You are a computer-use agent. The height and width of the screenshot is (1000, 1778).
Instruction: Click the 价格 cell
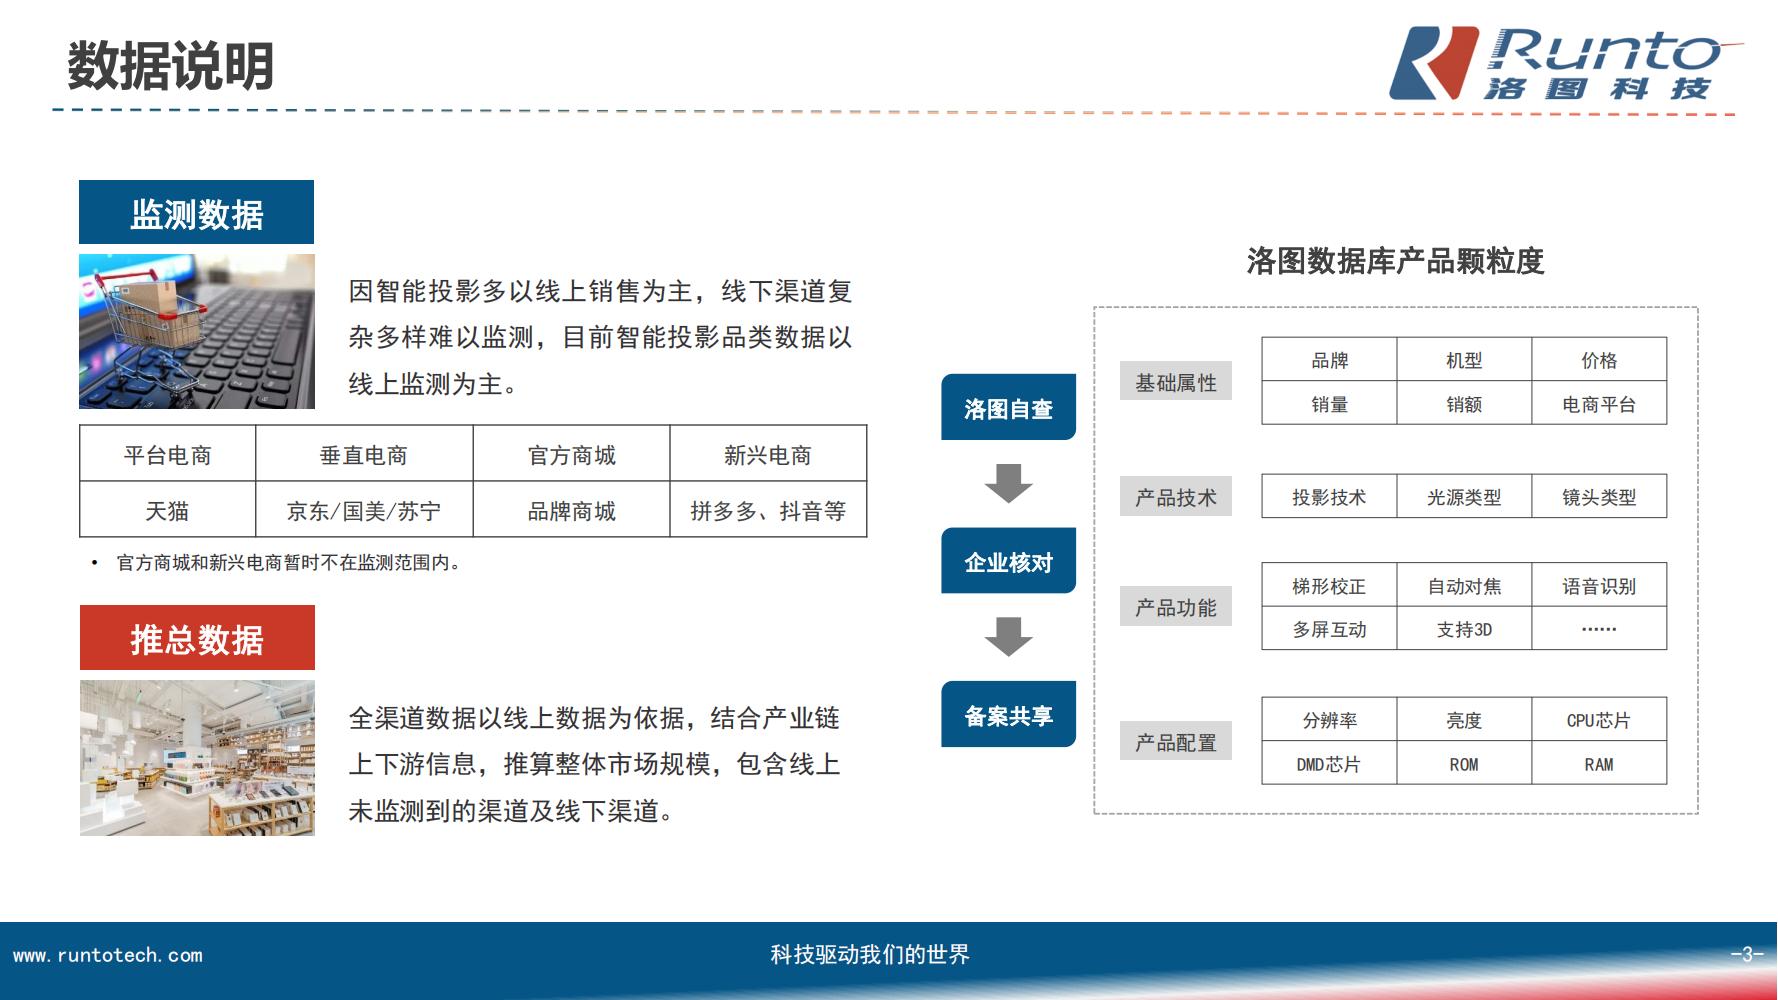point(1599,359)
